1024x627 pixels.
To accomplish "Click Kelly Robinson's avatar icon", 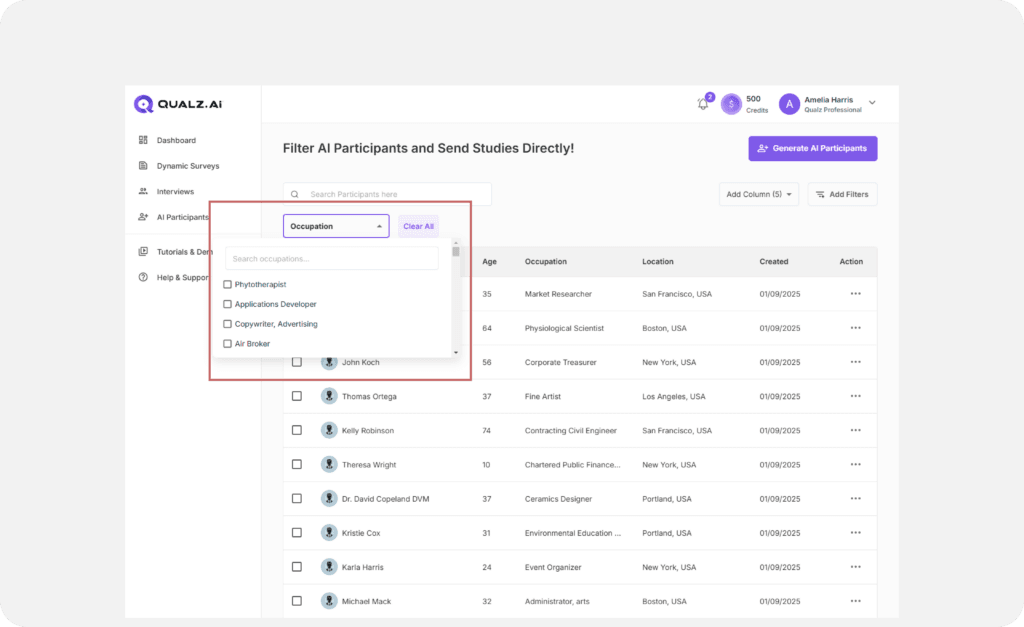I will 329,430.
